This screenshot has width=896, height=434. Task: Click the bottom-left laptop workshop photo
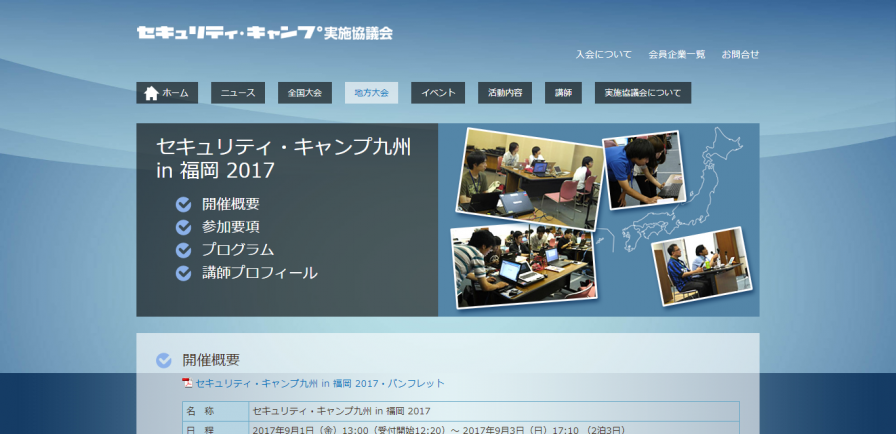click(x=525, y=265)
